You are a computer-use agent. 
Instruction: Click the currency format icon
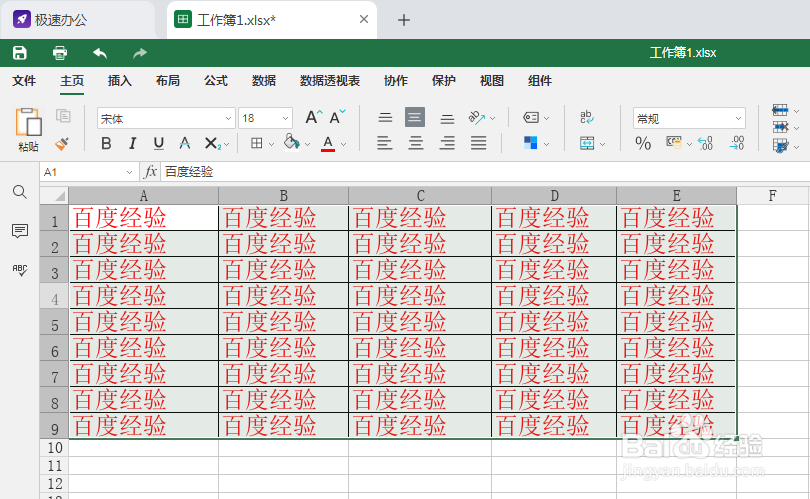tap(674, 142)
